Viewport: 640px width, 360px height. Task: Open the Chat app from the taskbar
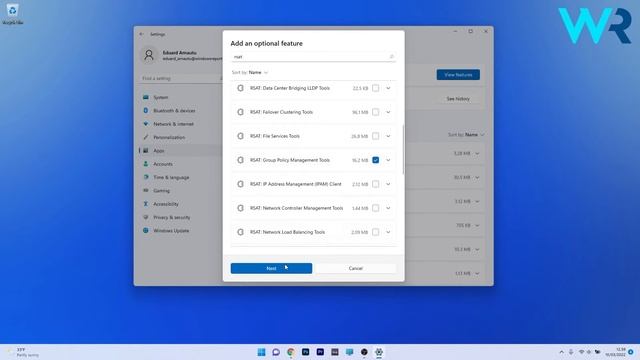coord(276,352)
